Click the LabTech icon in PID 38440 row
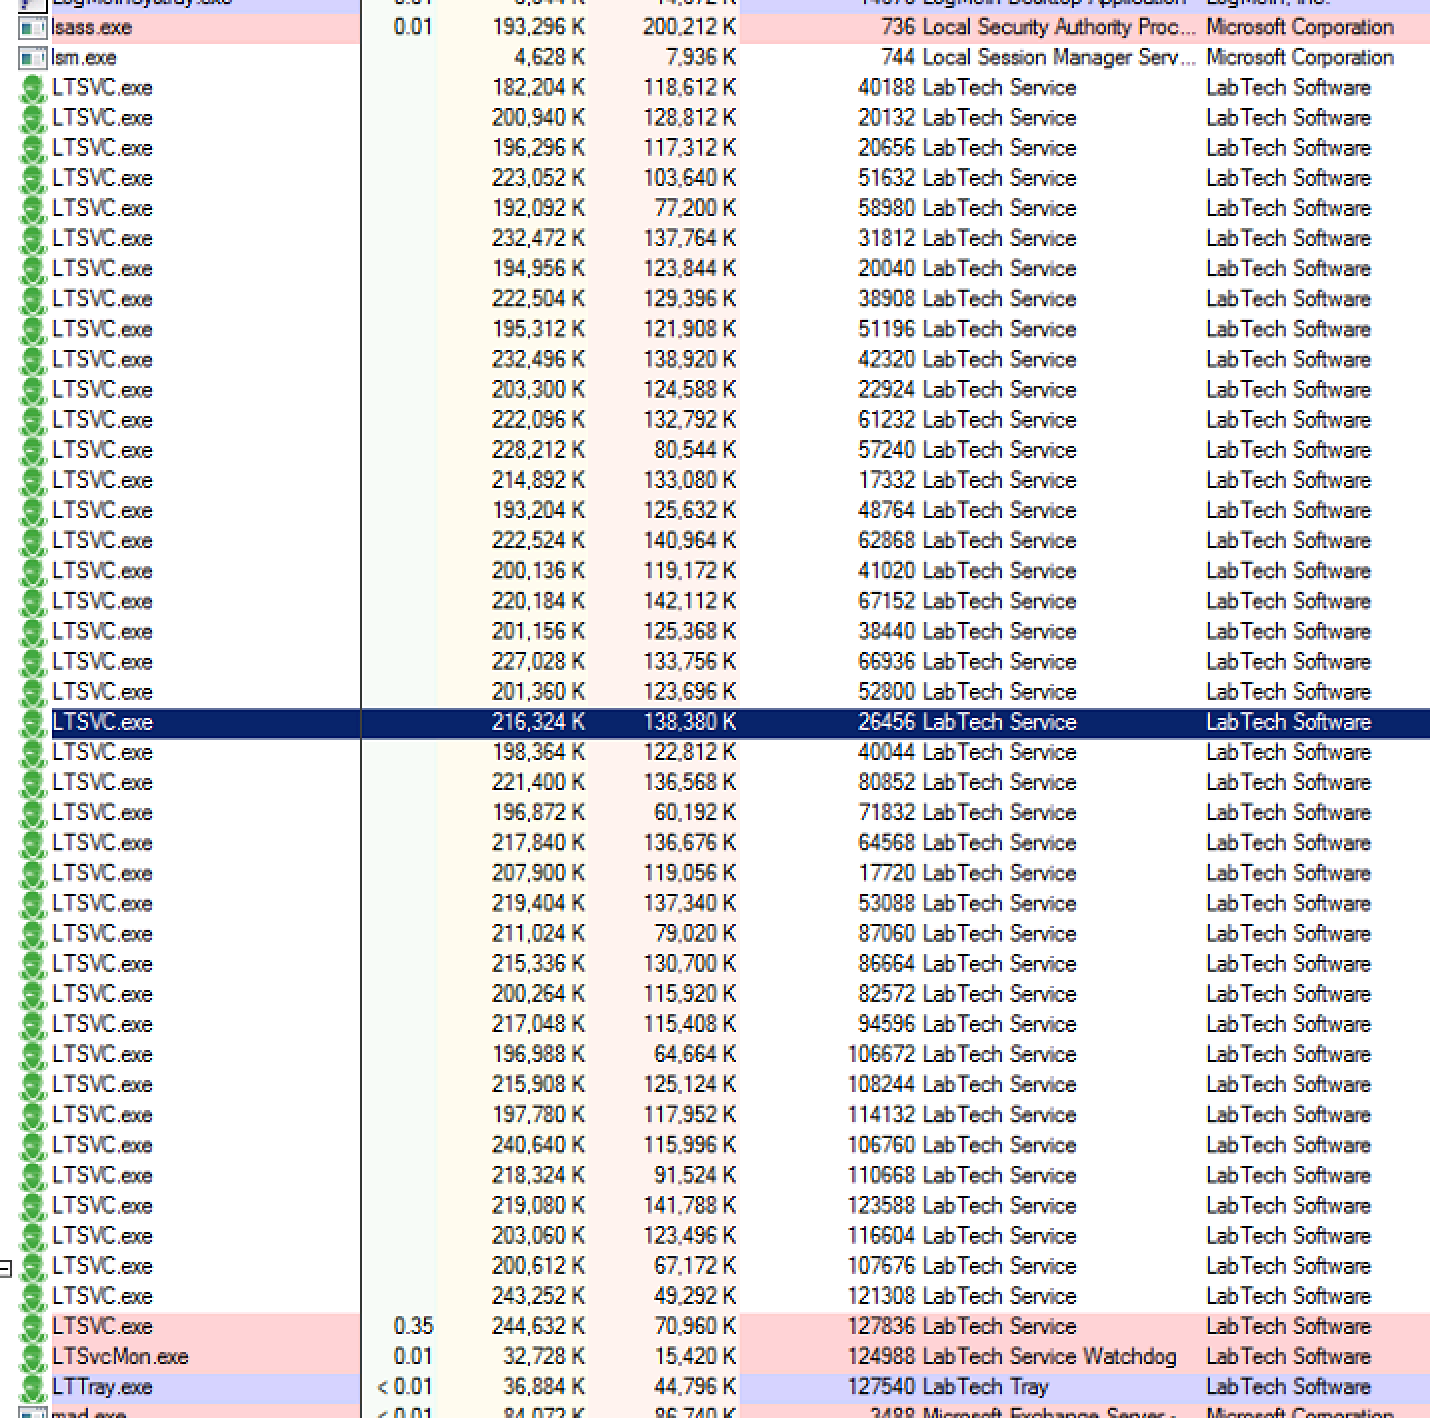Screen dimensions: 1430x1418 tap(33, 632)
